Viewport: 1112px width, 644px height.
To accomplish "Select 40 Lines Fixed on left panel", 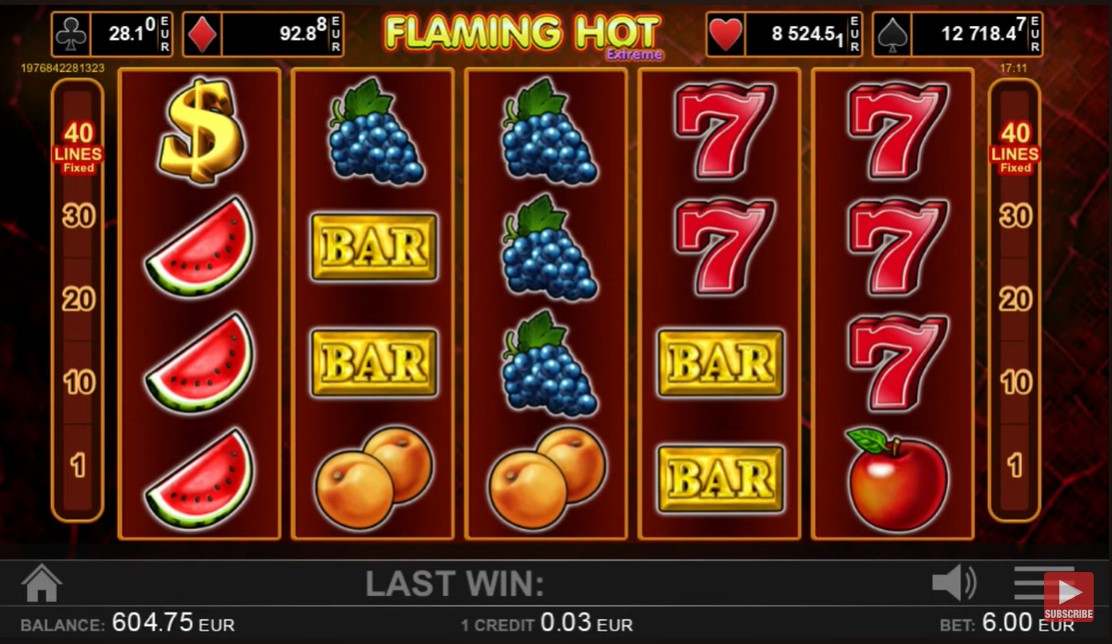I will pyautogui.click(x=78, y=148).
